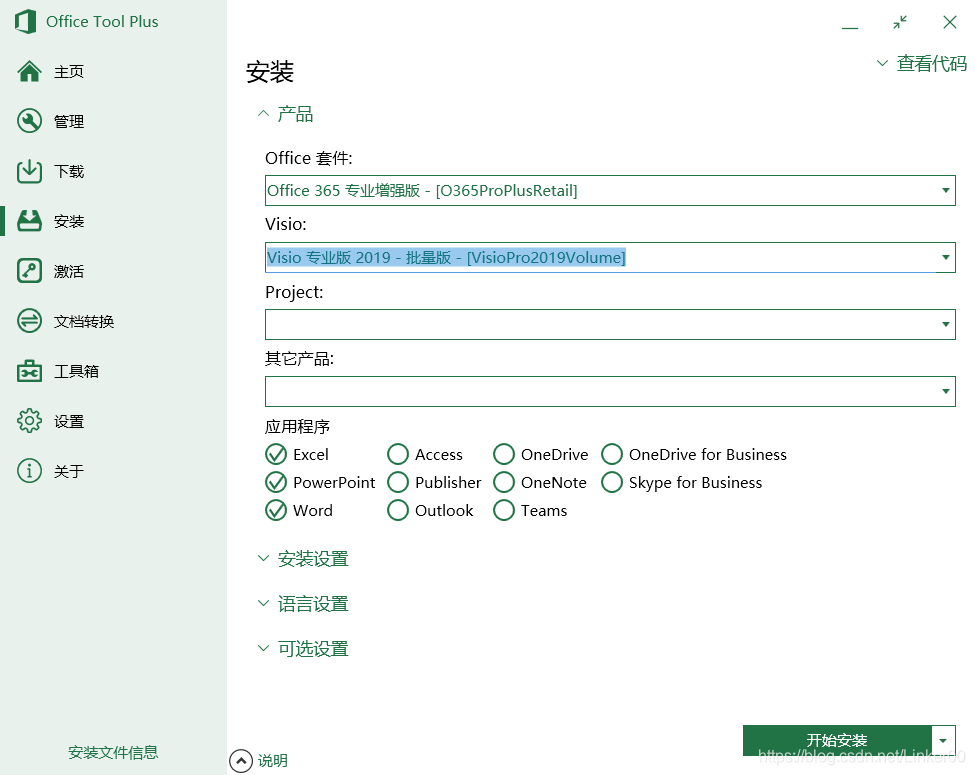This screenshot has height=775, width=975.
Task: Click the Office 365 专业增强版 combo box text
Action: [x=422, y=190]
